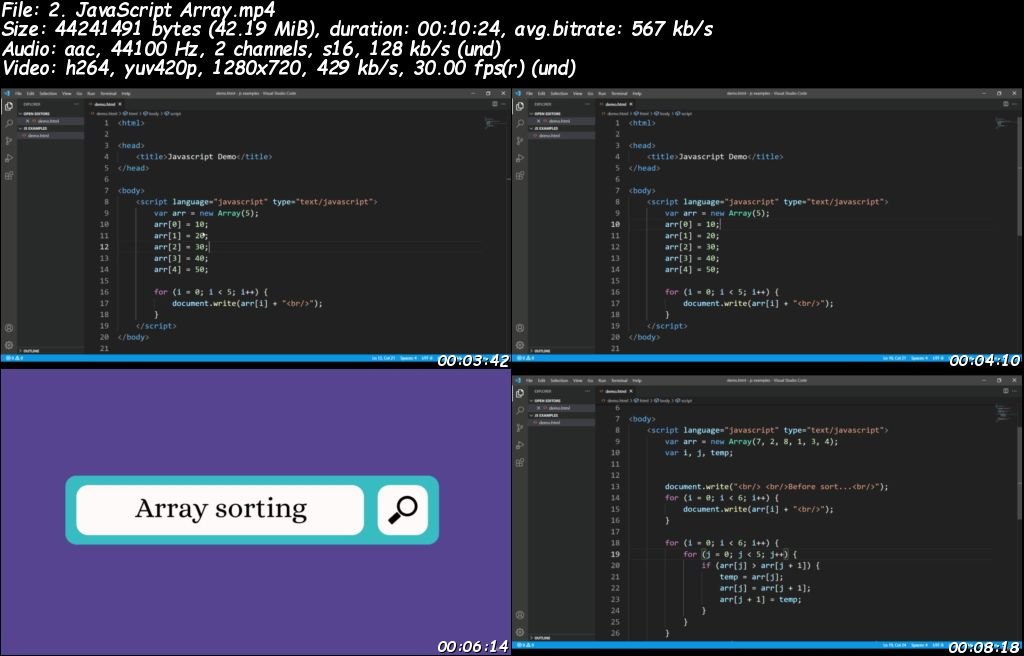This screenshot has width=1024, height=656.
Task: Click Manage gear icon in 00:08:18 frame
Action: 520,632
